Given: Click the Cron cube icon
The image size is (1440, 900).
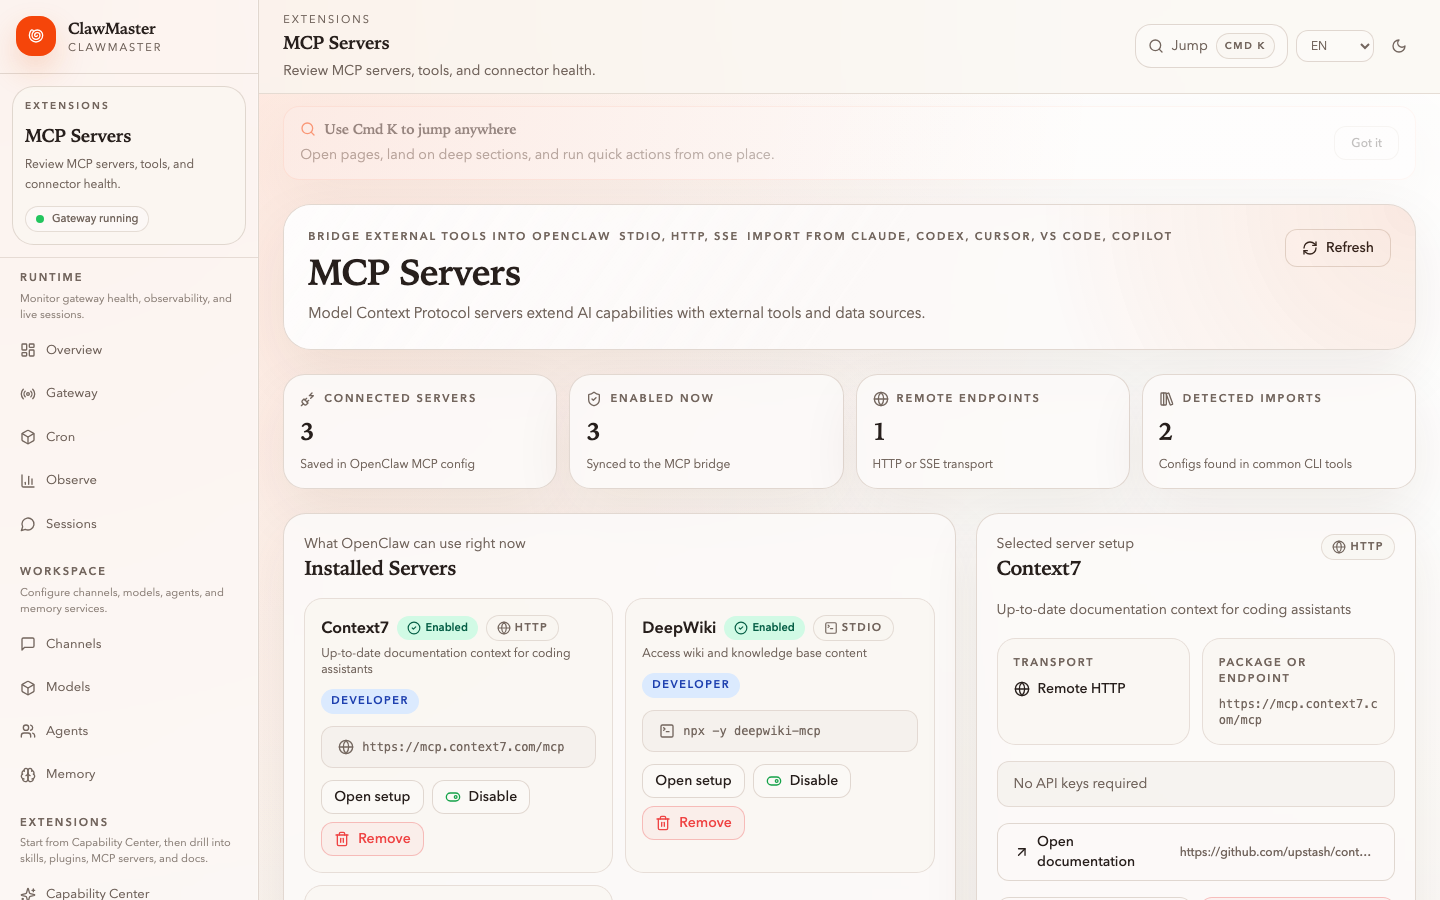Looking at the screenshot, I should [x=28, y=437].
